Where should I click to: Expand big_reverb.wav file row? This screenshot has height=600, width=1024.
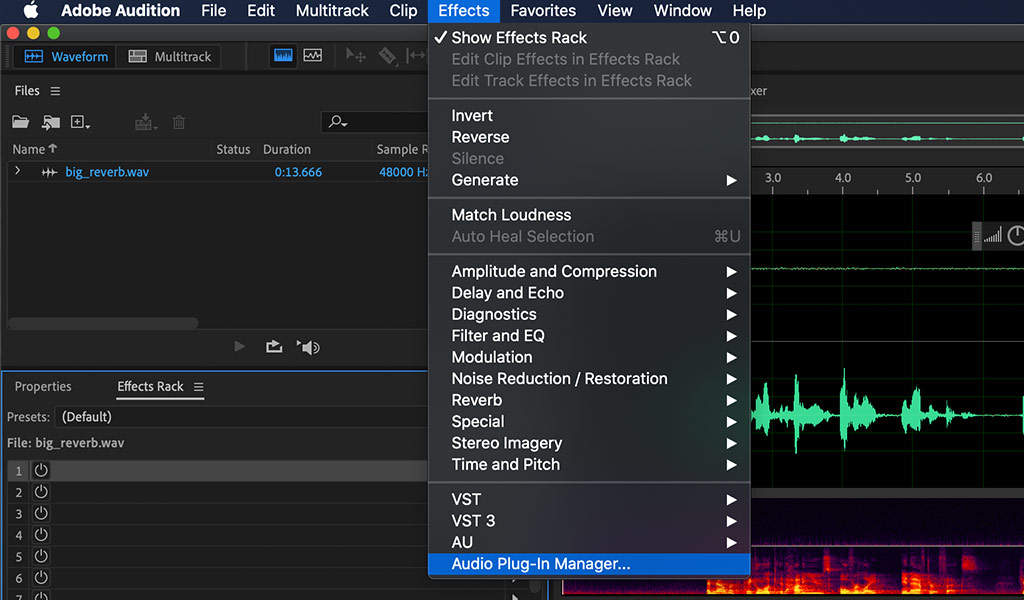click(18, 171)
